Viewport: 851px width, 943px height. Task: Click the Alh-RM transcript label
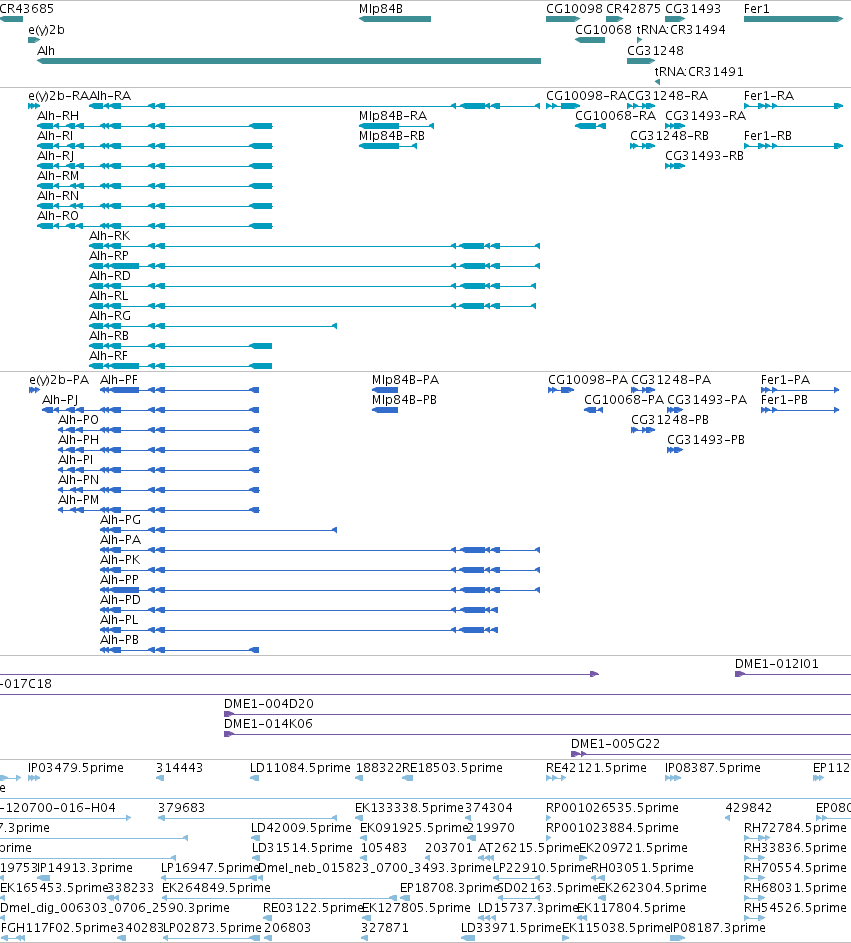click(x=58, y=176)
